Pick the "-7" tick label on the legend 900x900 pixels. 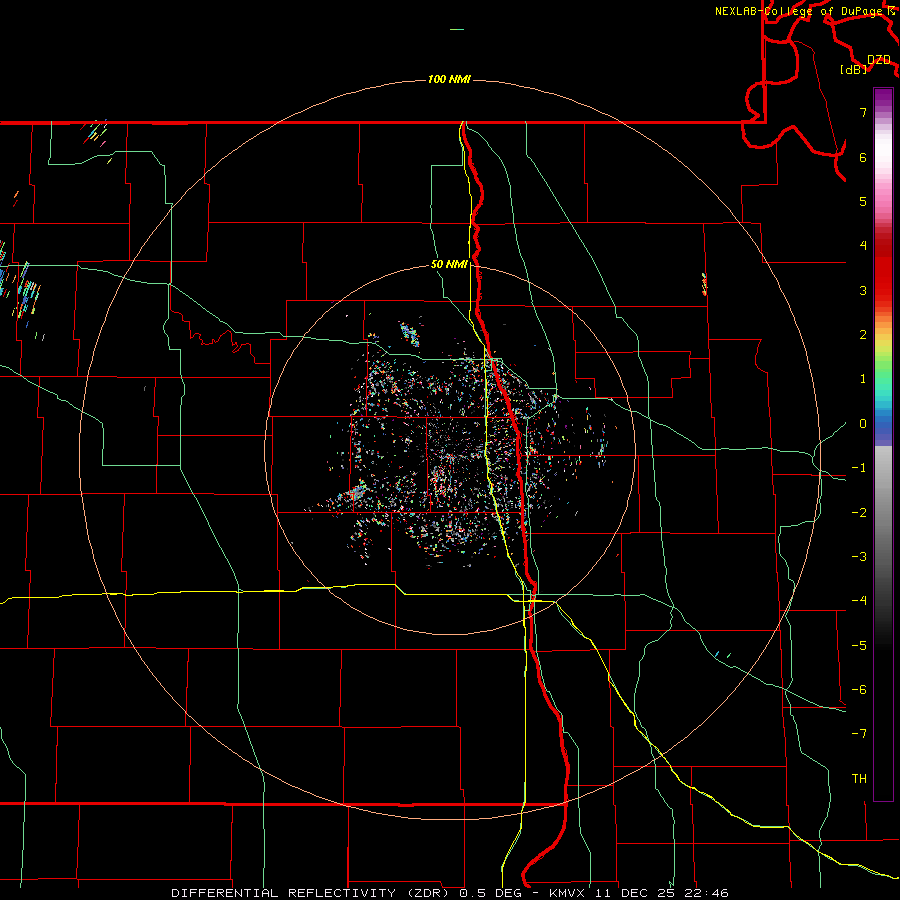pyautogui.click(x=859, y=734)
